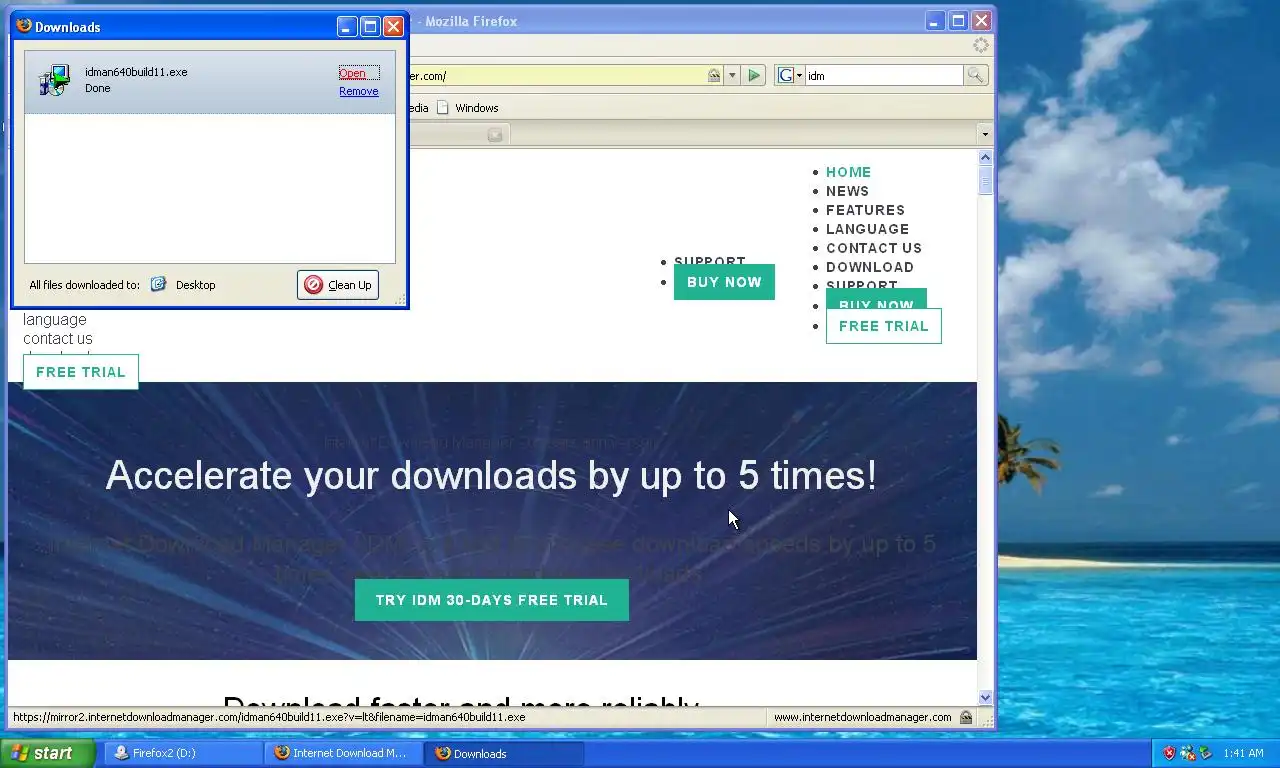Open LANGUAGE in site navigation
This screenshot has height=768, width=1280.
click(867, 229)
